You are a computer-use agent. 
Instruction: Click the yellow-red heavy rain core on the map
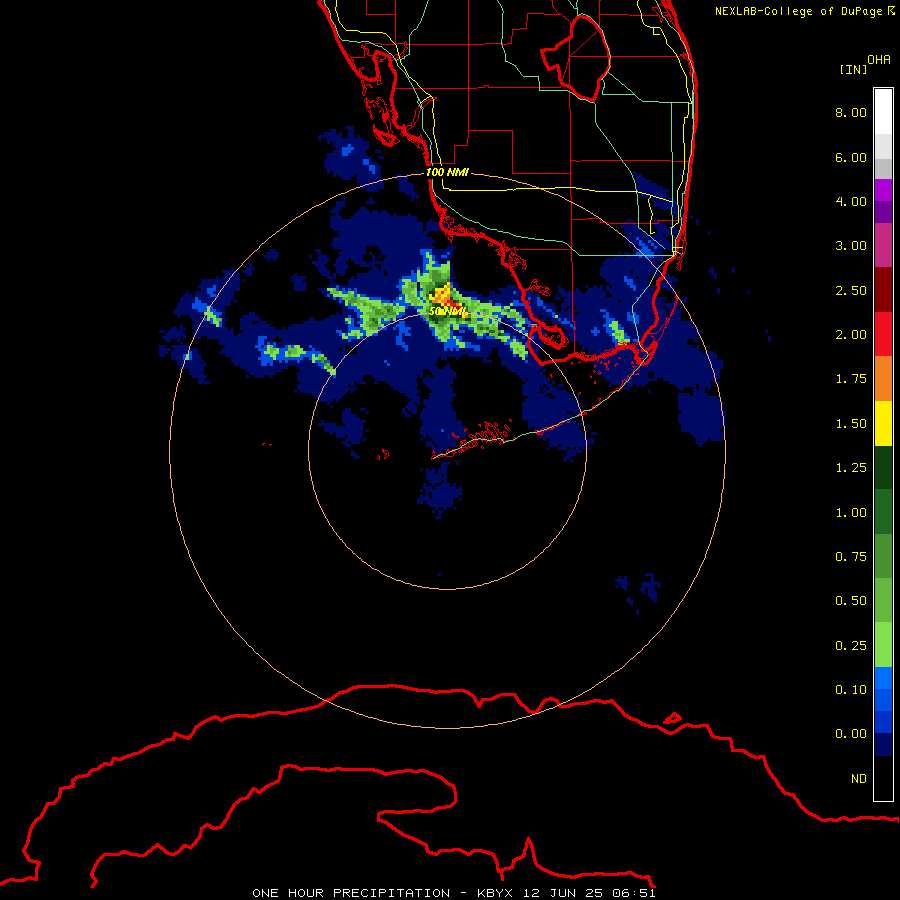pos(443,296)
